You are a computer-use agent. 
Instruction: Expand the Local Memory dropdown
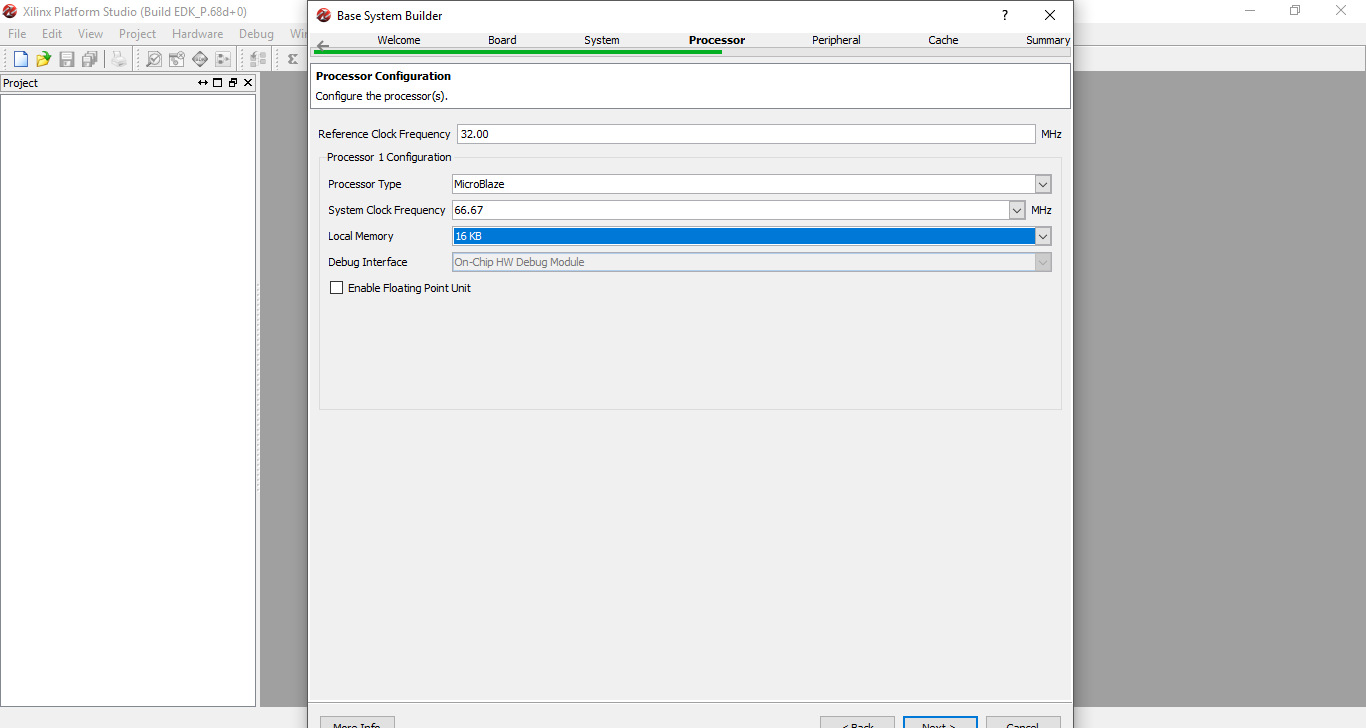pyautogui.click(x=1043, y=236)
